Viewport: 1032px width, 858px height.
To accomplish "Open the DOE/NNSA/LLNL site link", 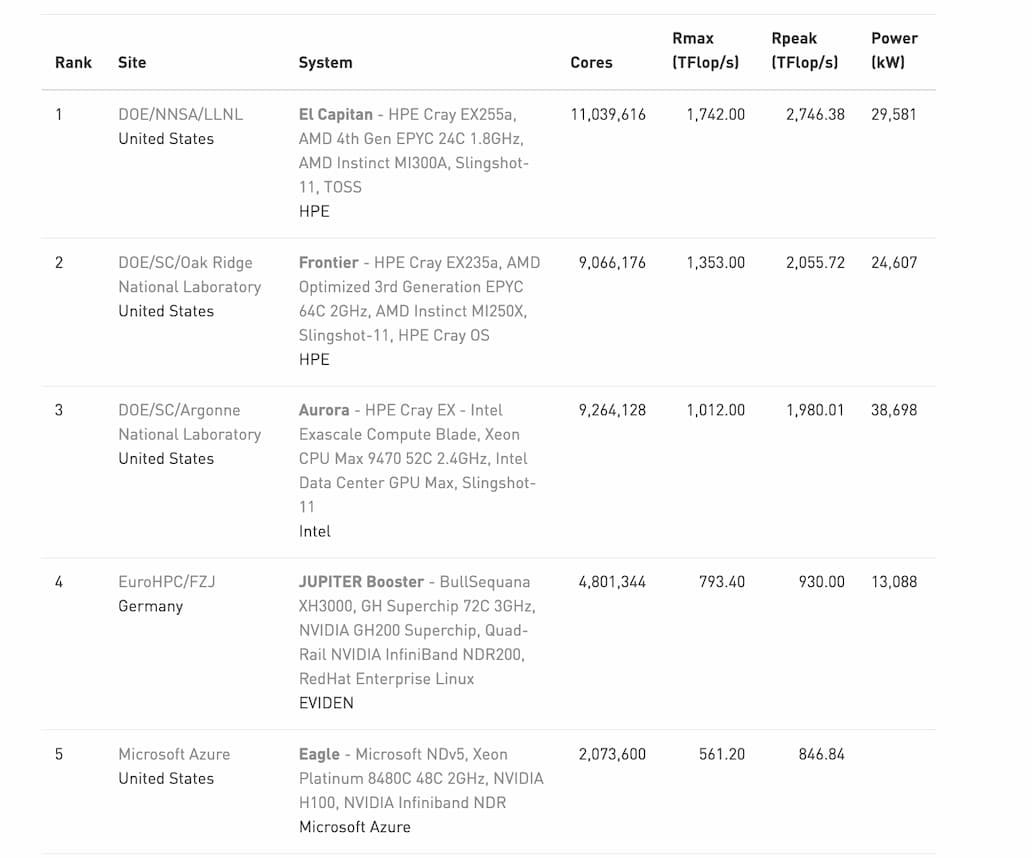I will (180, 114).
